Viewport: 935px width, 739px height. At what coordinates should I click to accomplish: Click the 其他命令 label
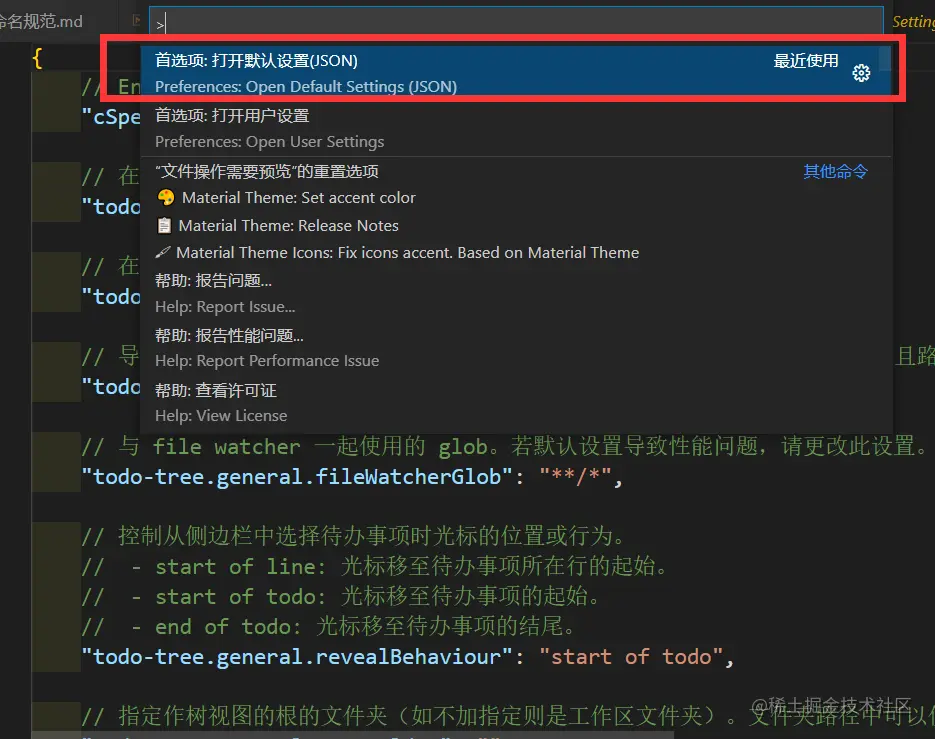point(835,172)
